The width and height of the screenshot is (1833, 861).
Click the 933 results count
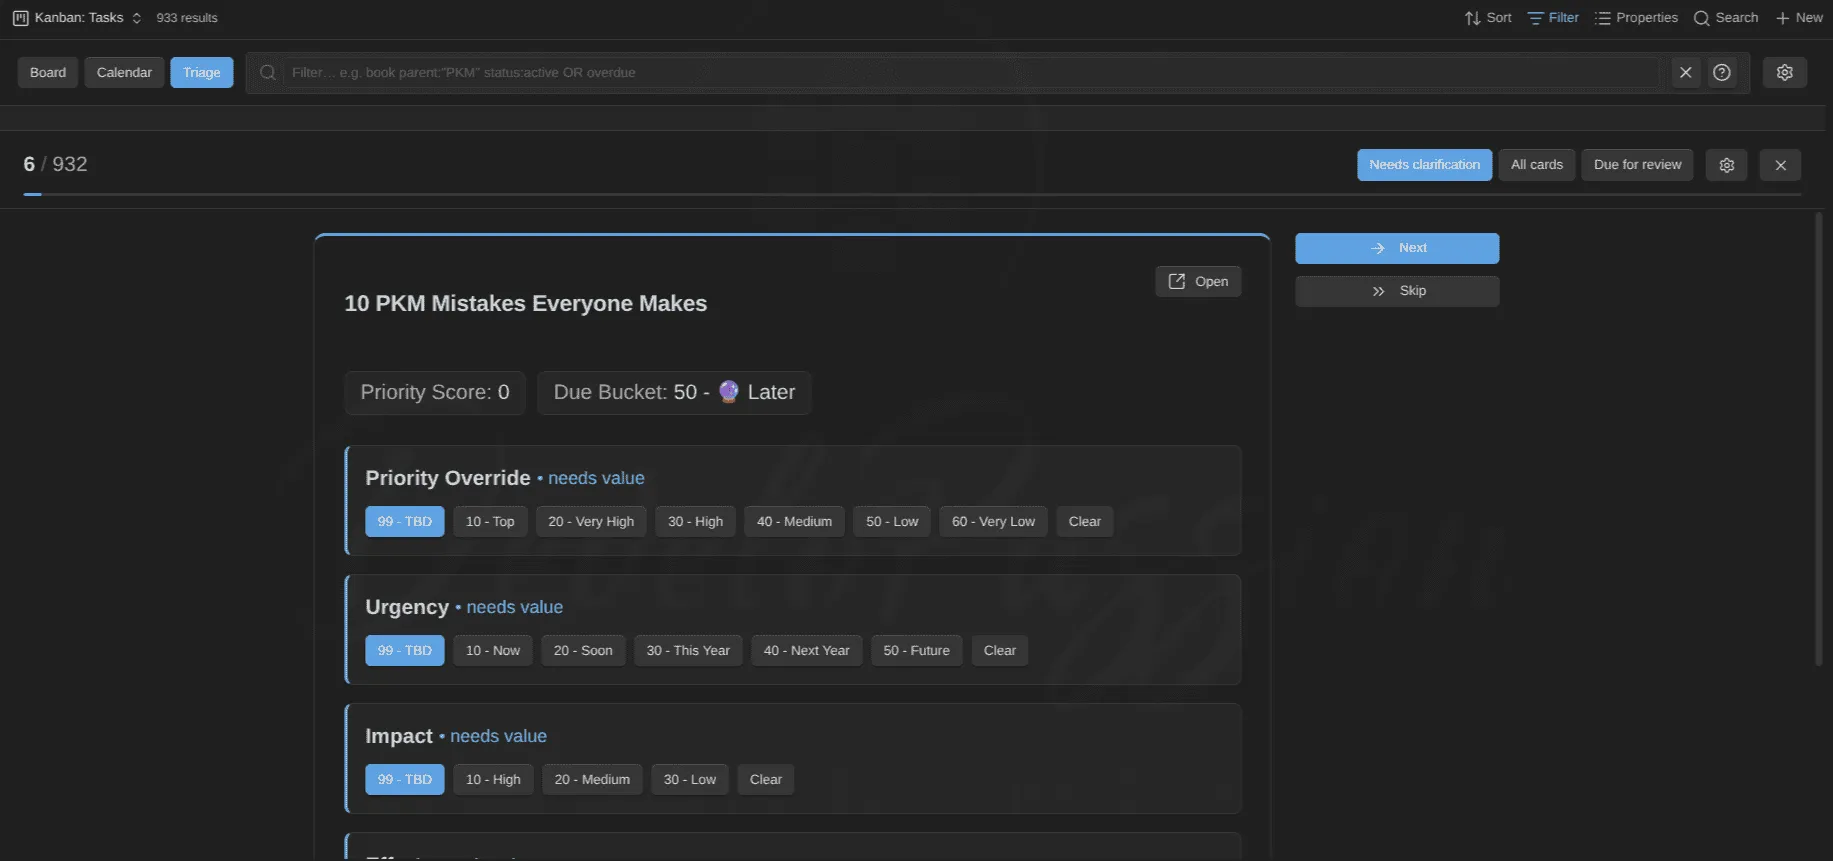(187, 18)
